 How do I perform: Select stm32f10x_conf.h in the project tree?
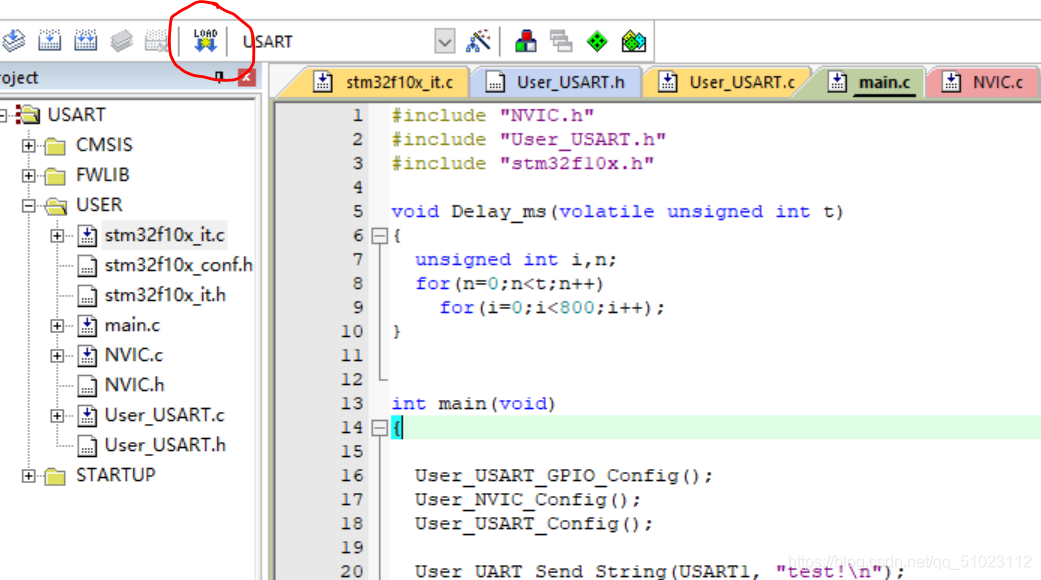point(179,265)
